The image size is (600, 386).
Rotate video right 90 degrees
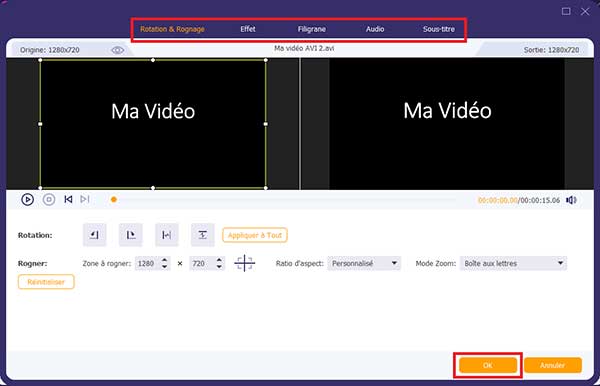pyautogui.click(x=130, y=235)
